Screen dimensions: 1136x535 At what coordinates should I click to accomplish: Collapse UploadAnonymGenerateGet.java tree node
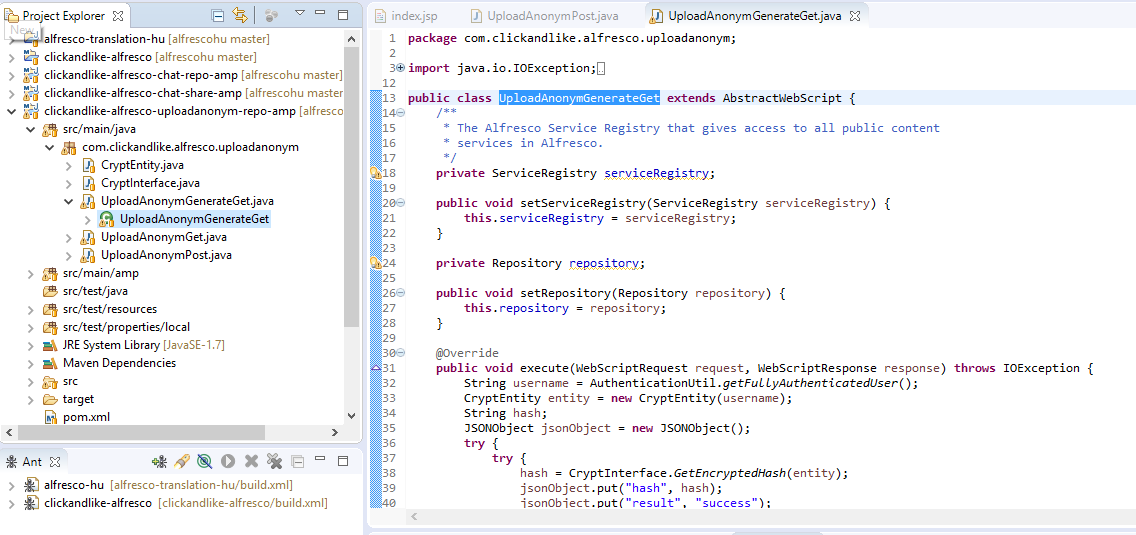69,201
